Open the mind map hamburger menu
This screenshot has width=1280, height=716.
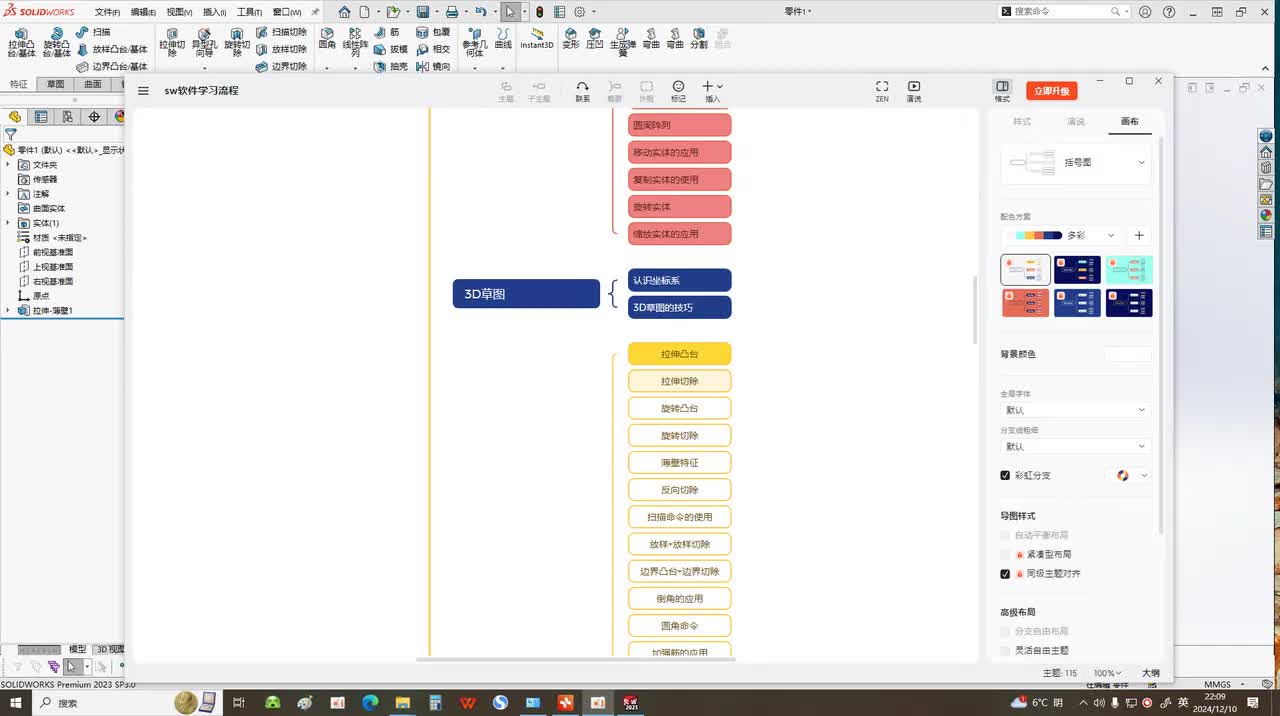[143, 90]
